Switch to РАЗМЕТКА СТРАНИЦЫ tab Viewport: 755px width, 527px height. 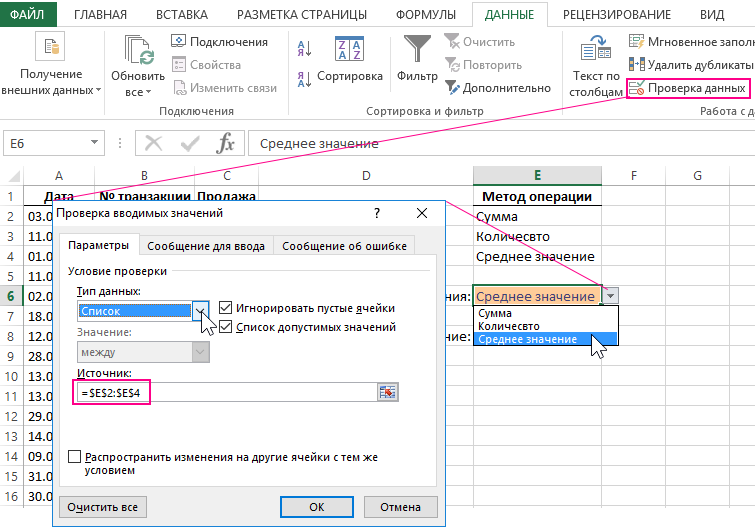click(x=302, y=14)
